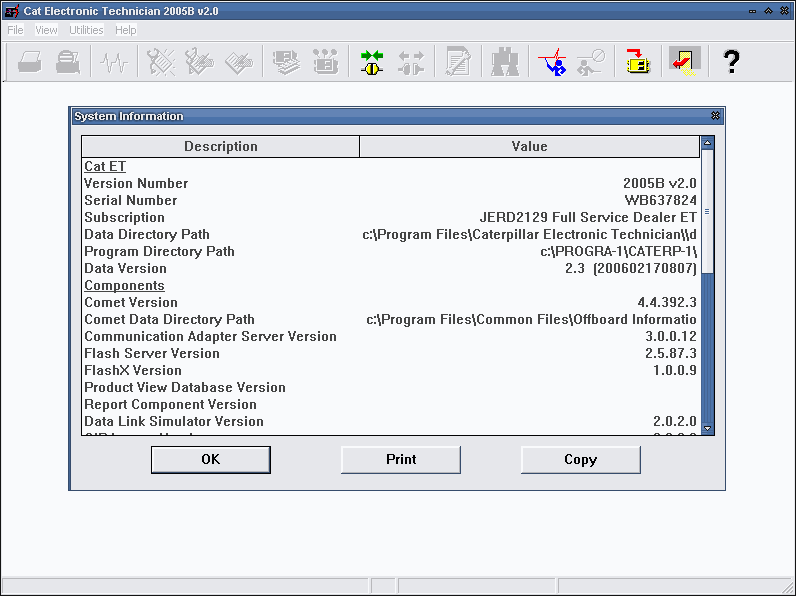The height and width of the screenshot is (596, 796).
Task: Click the scrollbar down arrow in list
Action: (x=708, y=428)
